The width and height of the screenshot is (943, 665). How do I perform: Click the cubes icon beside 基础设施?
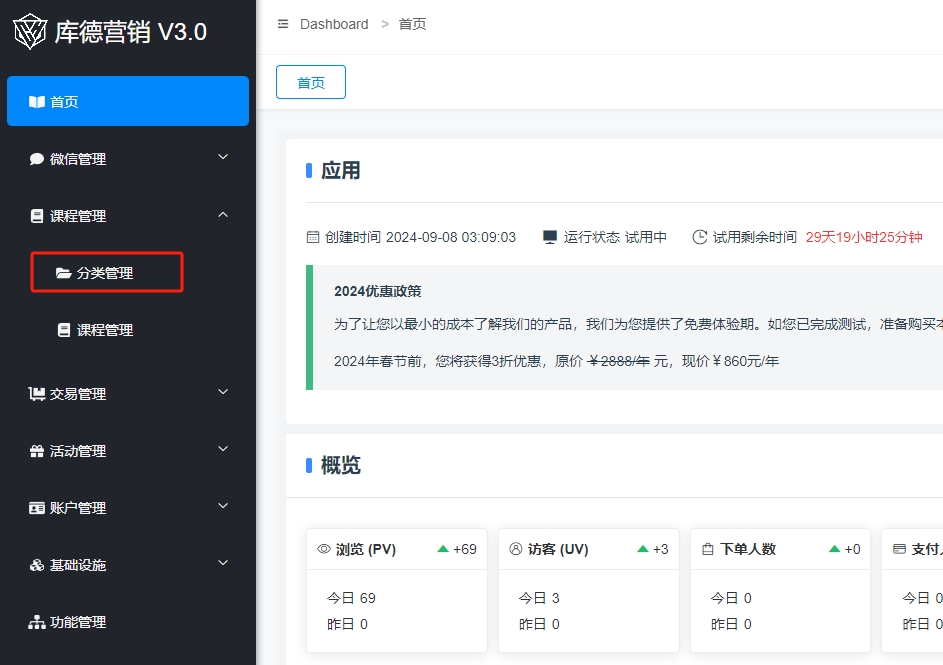tap(37, 565)
